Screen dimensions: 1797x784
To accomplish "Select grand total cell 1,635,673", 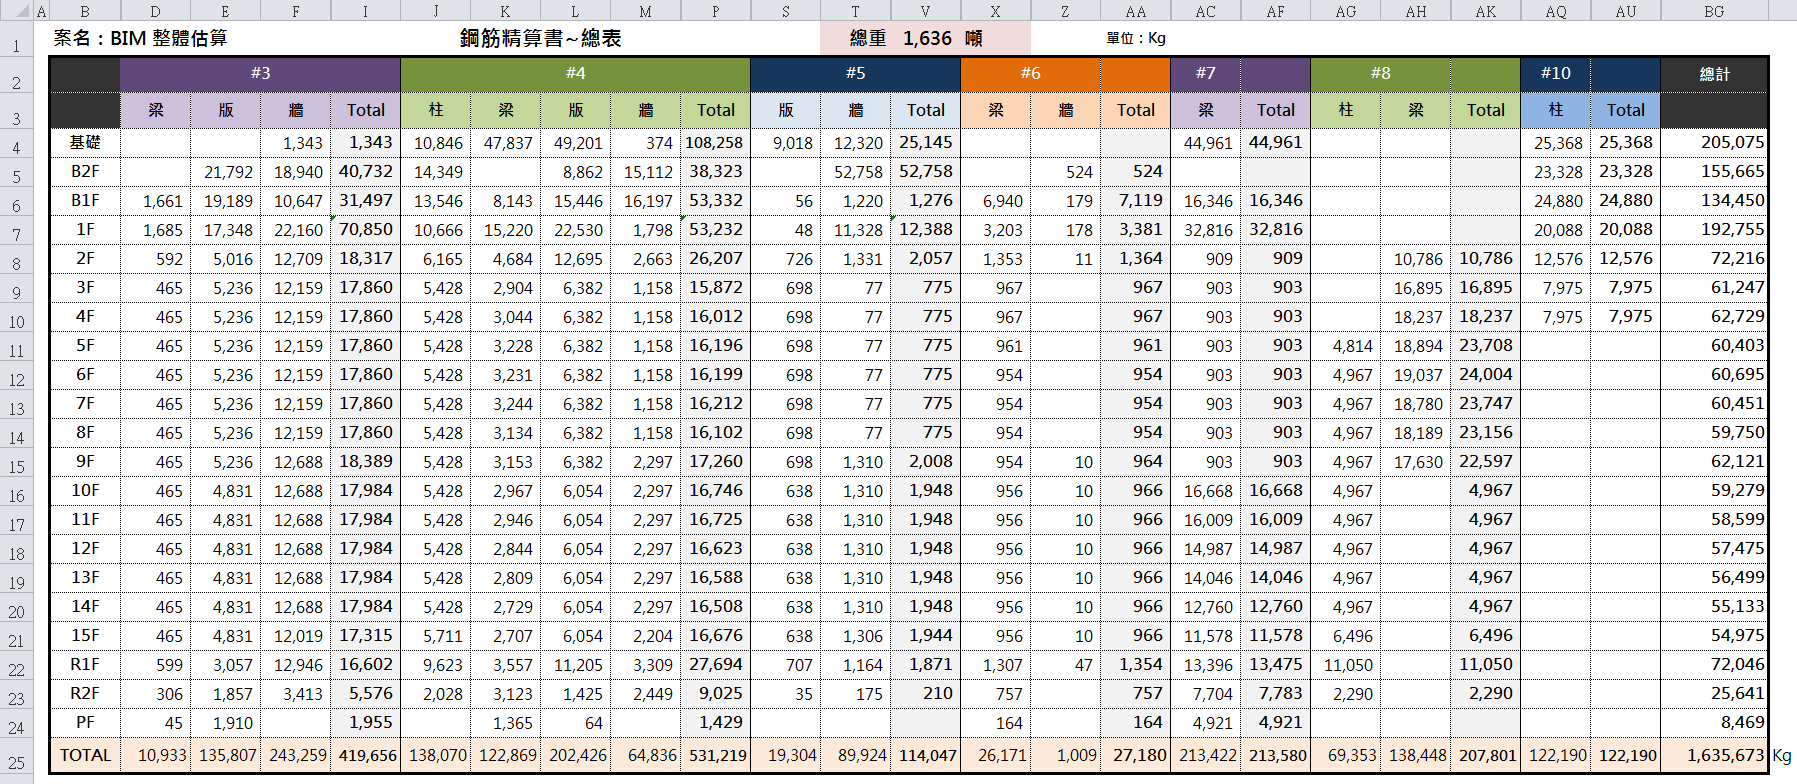I will (1714, 755).
